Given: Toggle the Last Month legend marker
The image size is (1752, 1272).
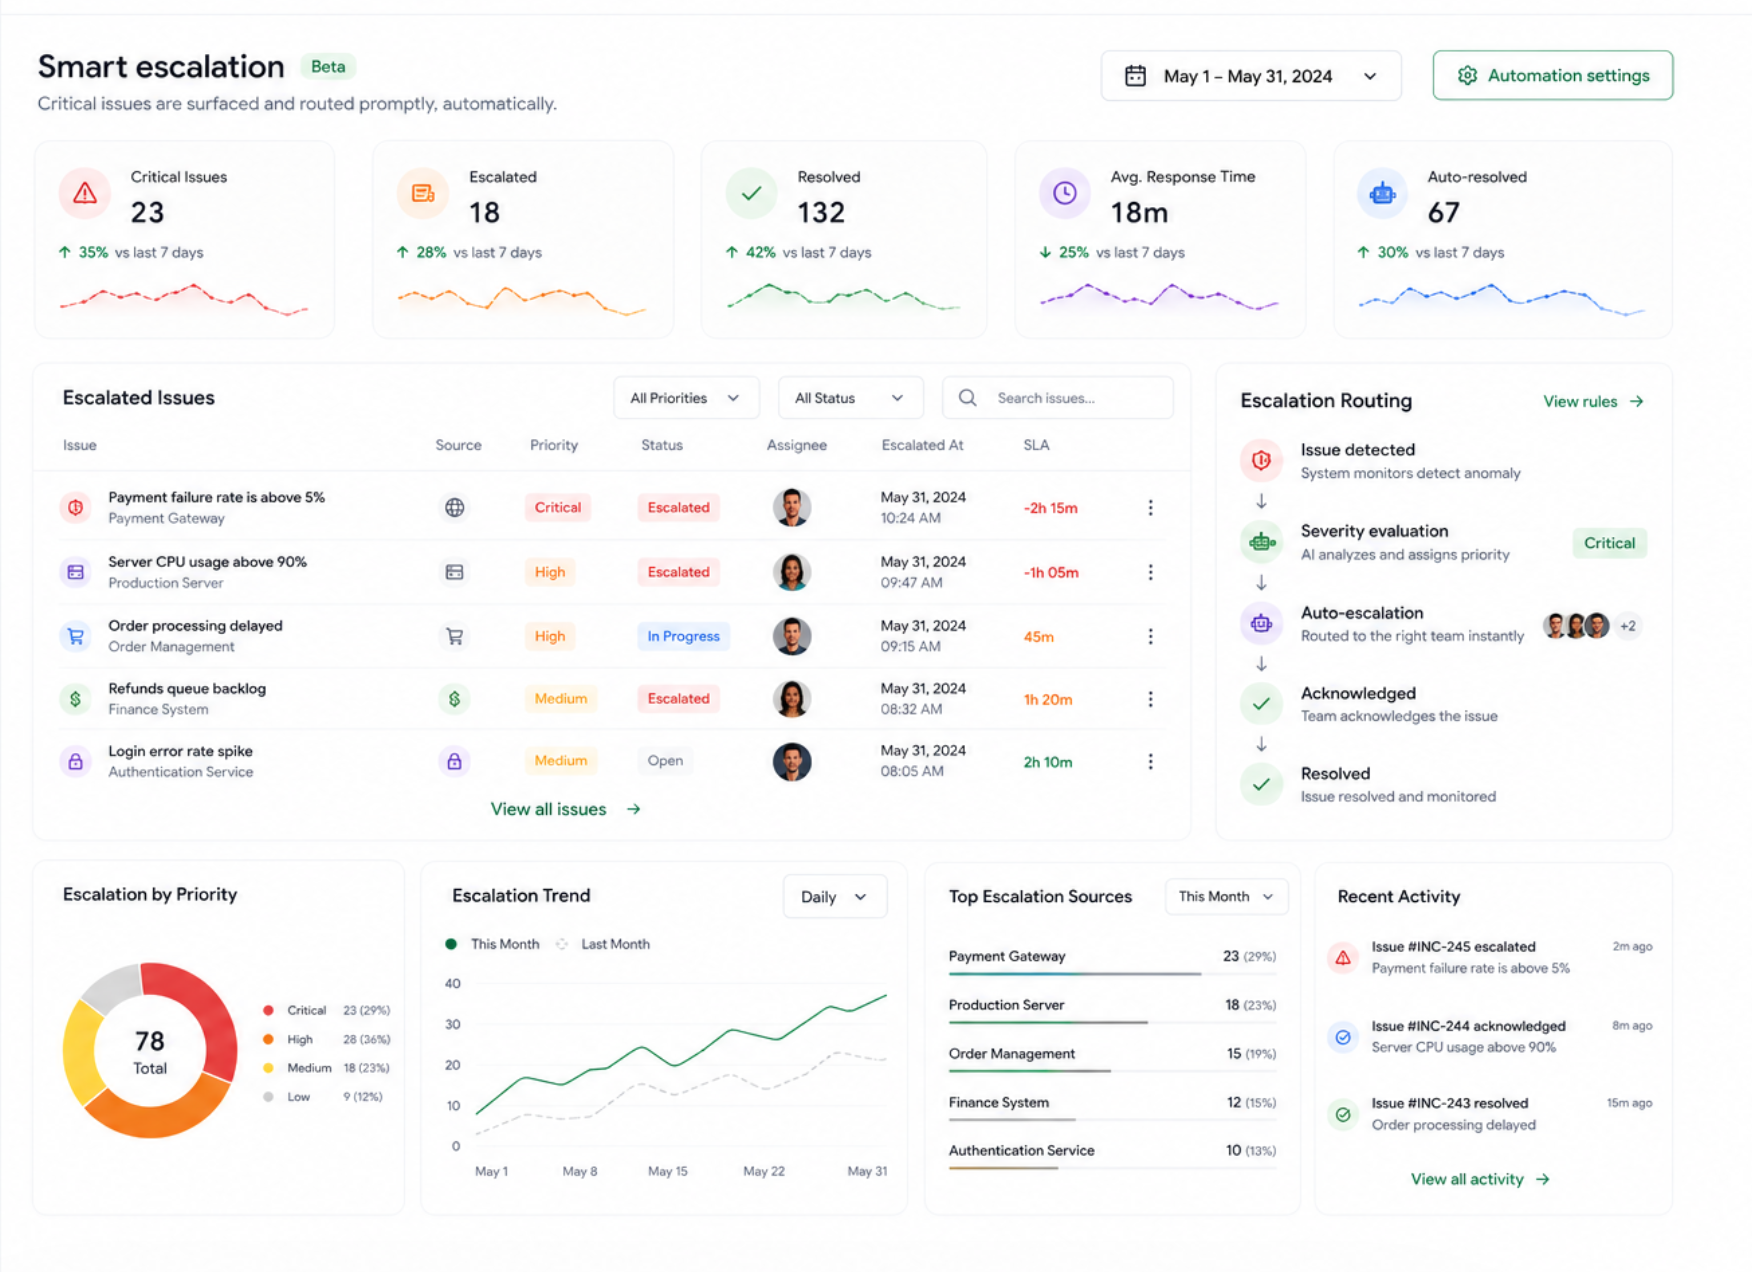Looking at the screenshot, I should tap(562, 944).
